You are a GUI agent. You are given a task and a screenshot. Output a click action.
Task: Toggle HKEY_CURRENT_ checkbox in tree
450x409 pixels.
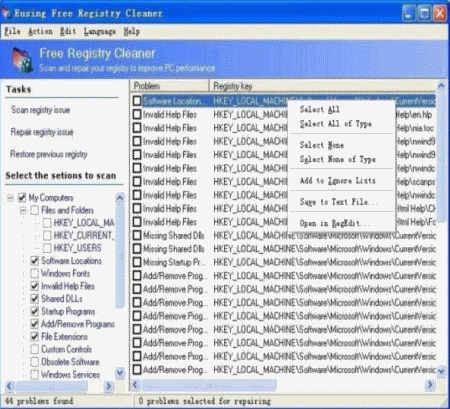(x=47, y=236)
